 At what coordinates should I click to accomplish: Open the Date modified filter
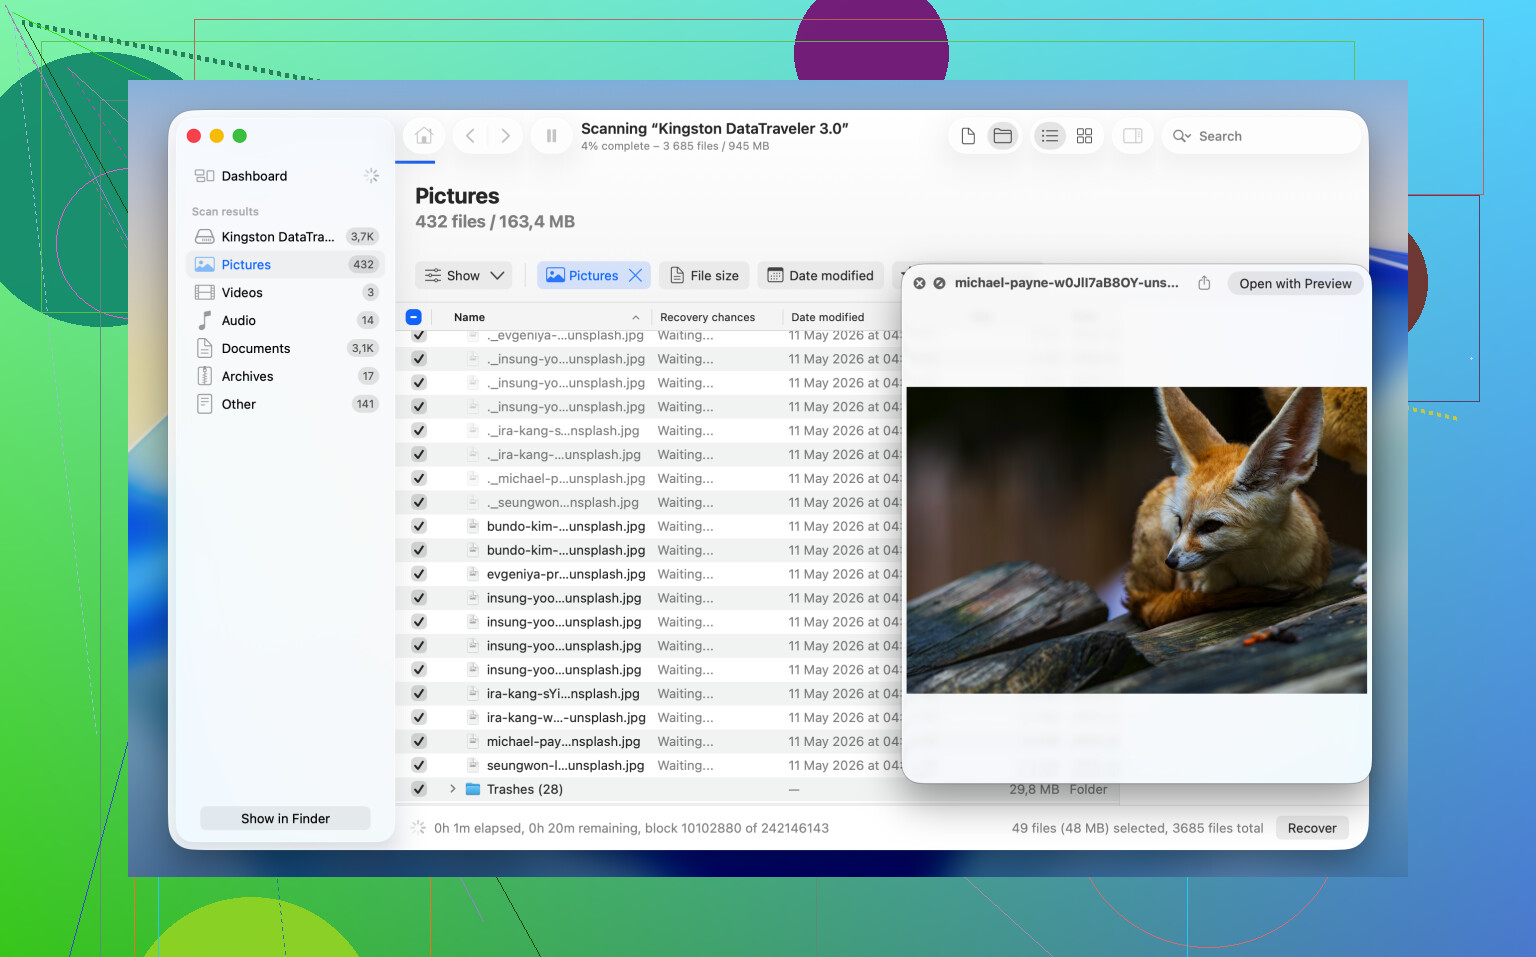point(820,276)
